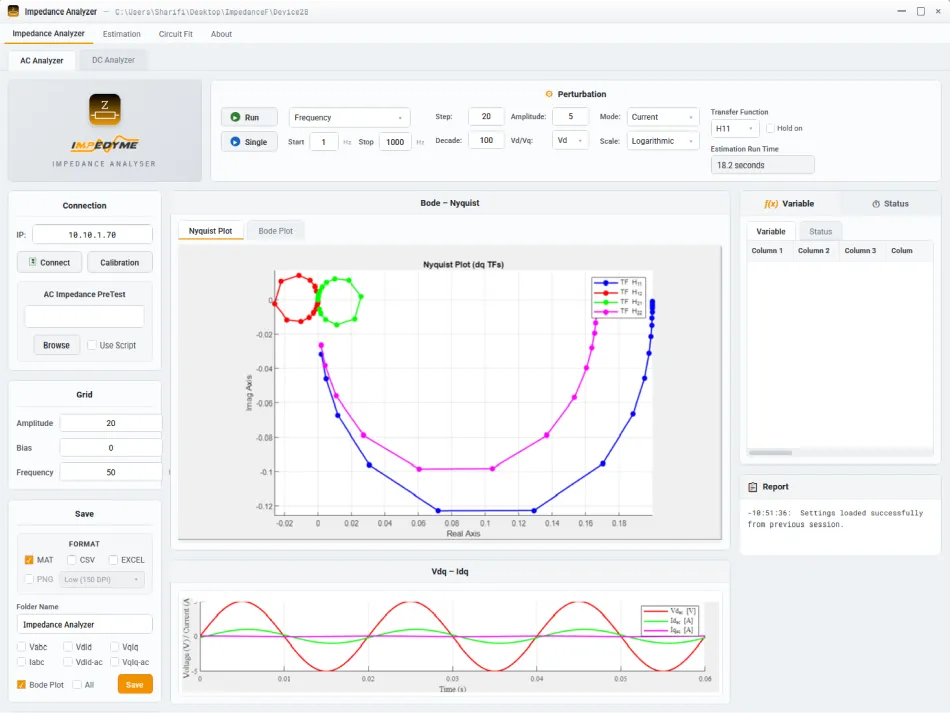This screenshot has height=713, width=950.
Task: Switch to the Bode Plot tab
Action: (x=275, y=231)
